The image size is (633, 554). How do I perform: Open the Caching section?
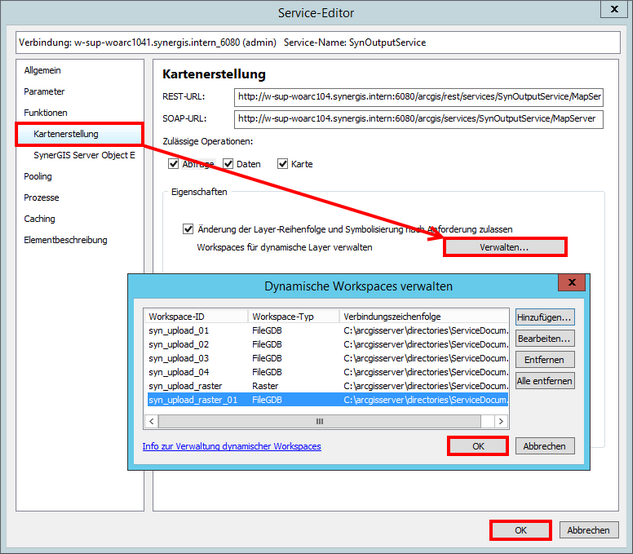point(39,219)
